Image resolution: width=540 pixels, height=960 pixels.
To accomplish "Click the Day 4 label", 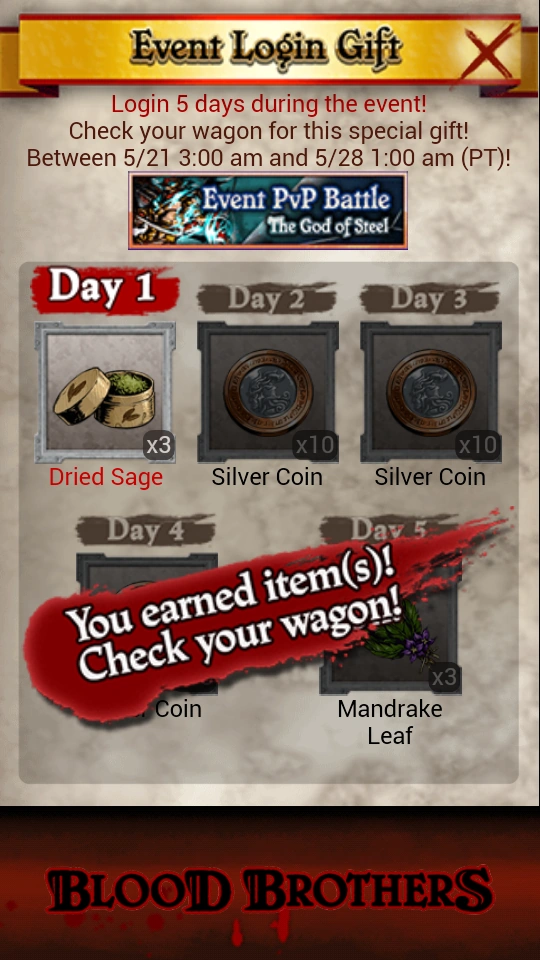I will coord(146,530).
